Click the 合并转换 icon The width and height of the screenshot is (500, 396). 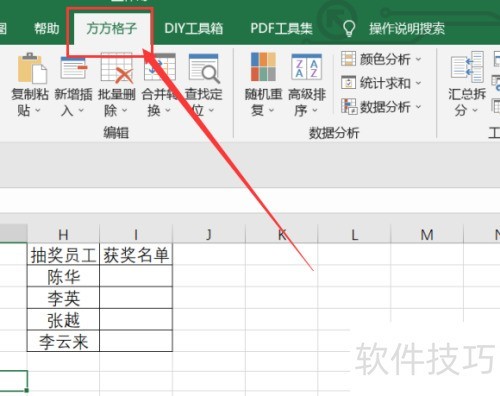[x=159, y=68]
